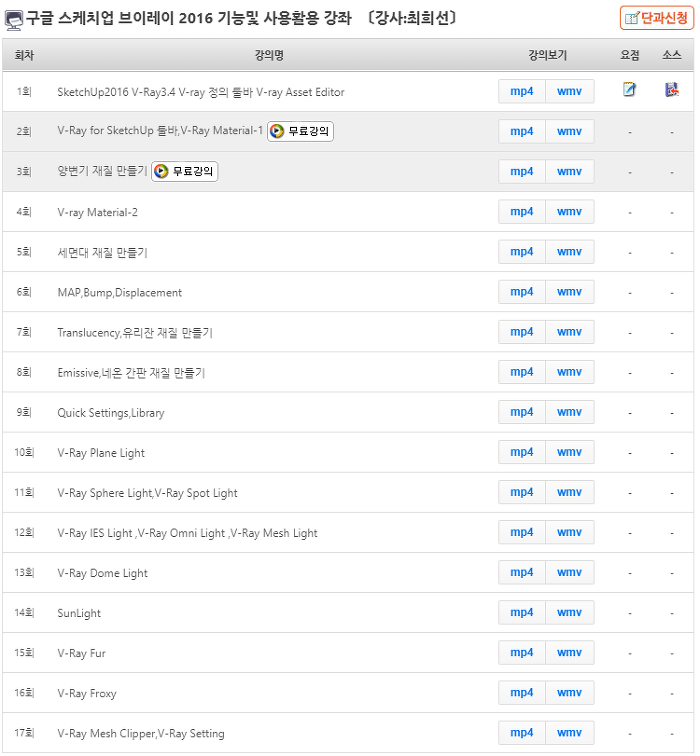
Task: Open mp4 for MAP,Bump,Displacement
Action: 522,292
